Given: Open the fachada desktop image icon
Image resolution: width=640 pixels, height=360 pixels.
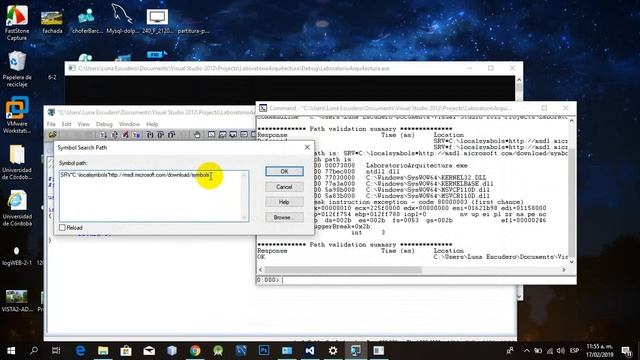Looking at the screenshot, I should click(x=52, y=22).
